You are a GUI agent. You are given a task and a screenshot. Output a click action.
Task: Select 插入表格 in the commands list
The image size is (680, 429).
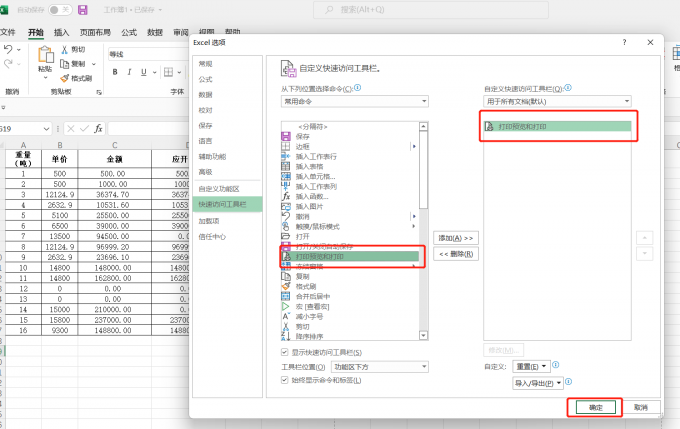tap(350, 166)
